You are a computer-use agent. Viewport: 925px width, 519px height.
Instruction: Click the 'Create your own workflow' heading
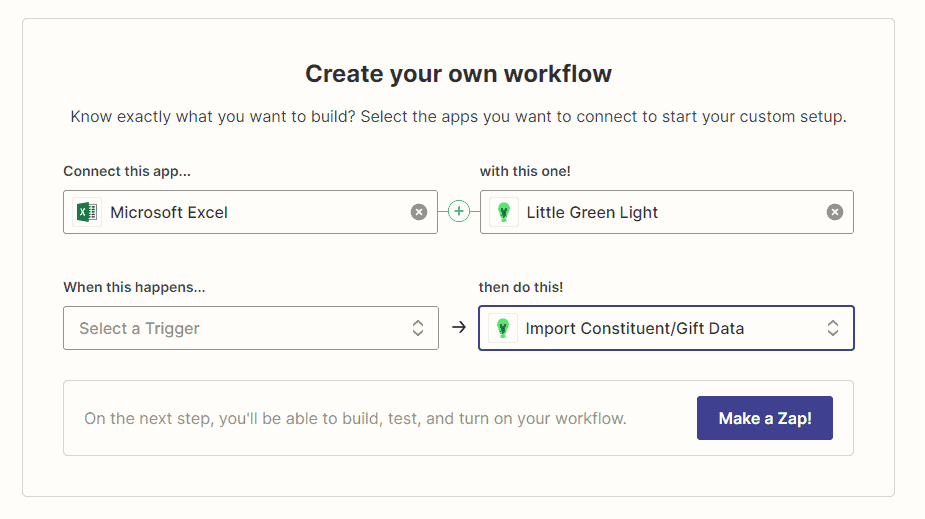[x=458, y=74]
